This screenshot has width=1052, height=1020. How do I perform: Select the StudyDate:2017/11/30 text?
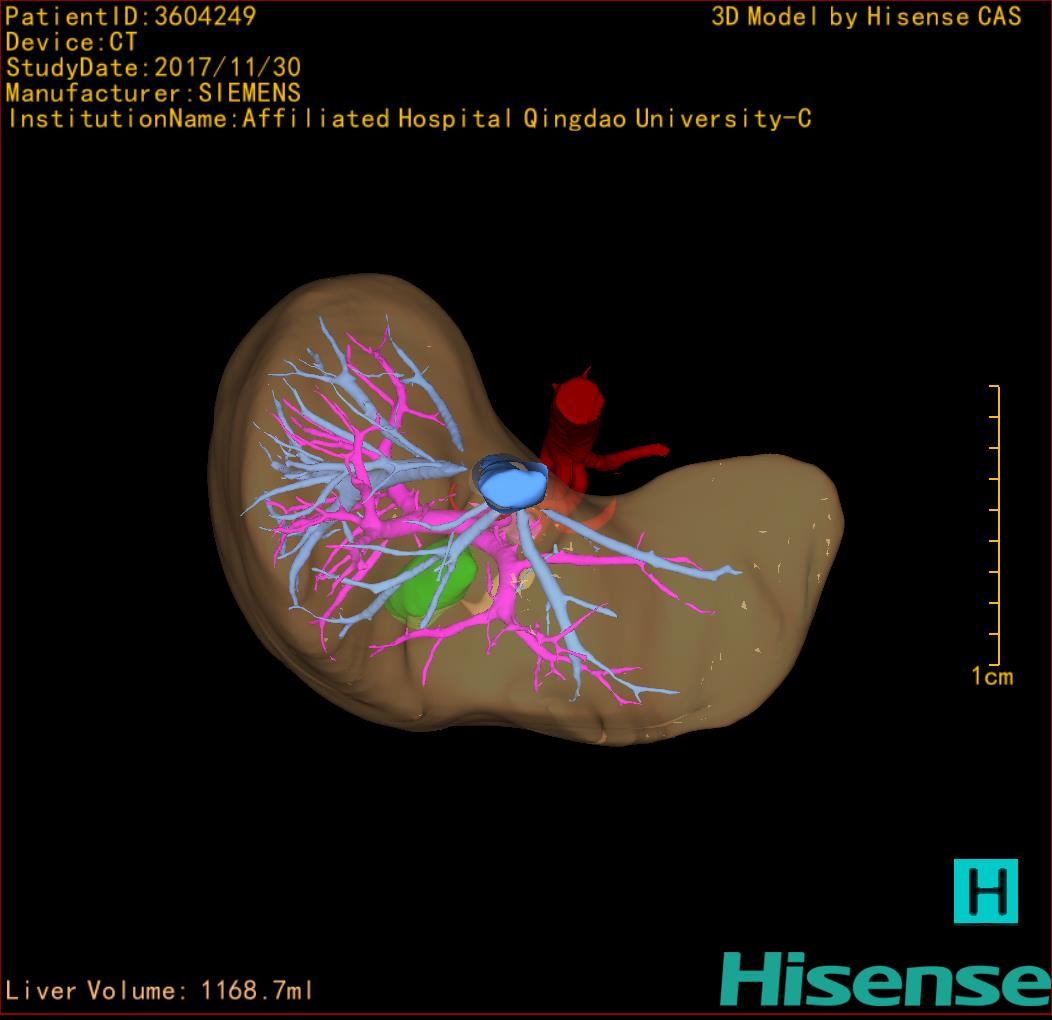(153, 68)
